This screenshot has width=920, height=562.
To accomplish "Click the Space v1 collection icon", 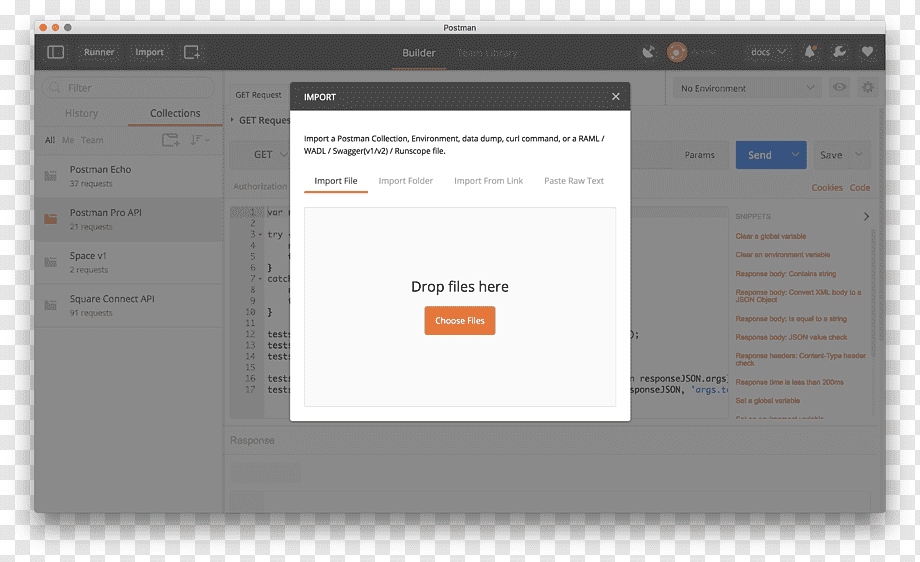I will click(51, 262).
